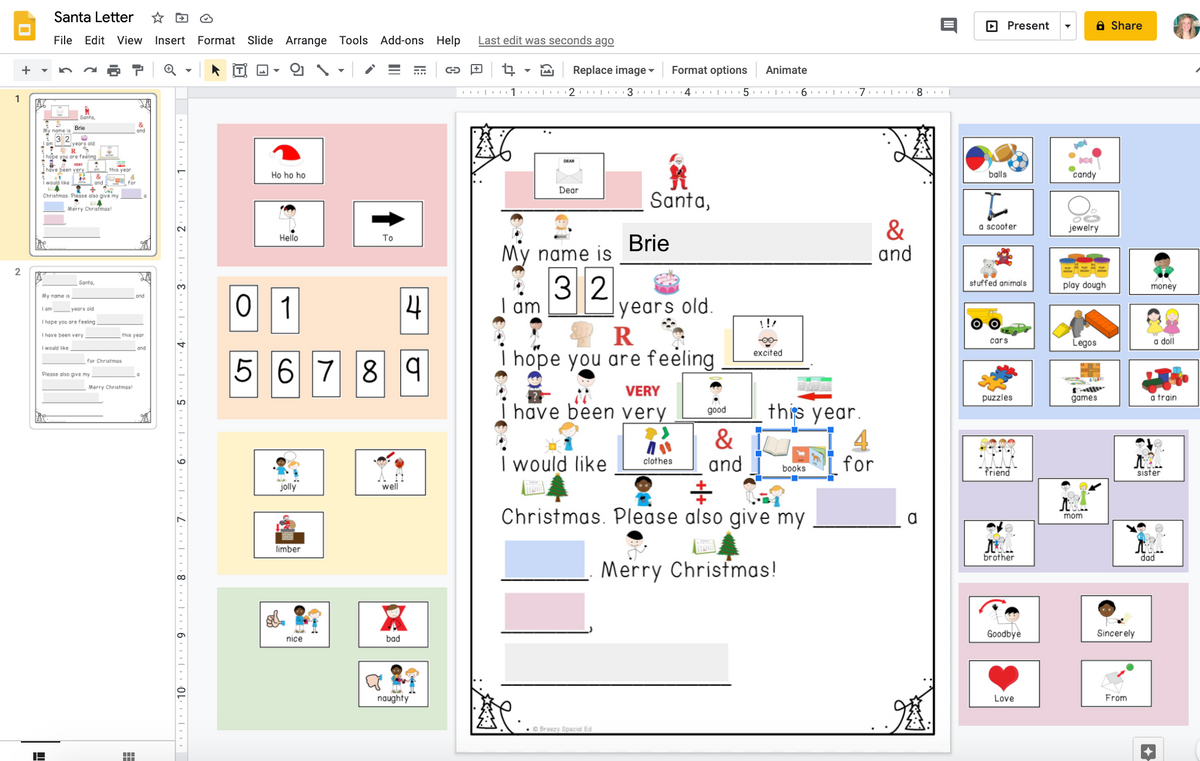Activate the Text box tool
The width and height of the screenshot is (1200, 761).
(240, 70)
